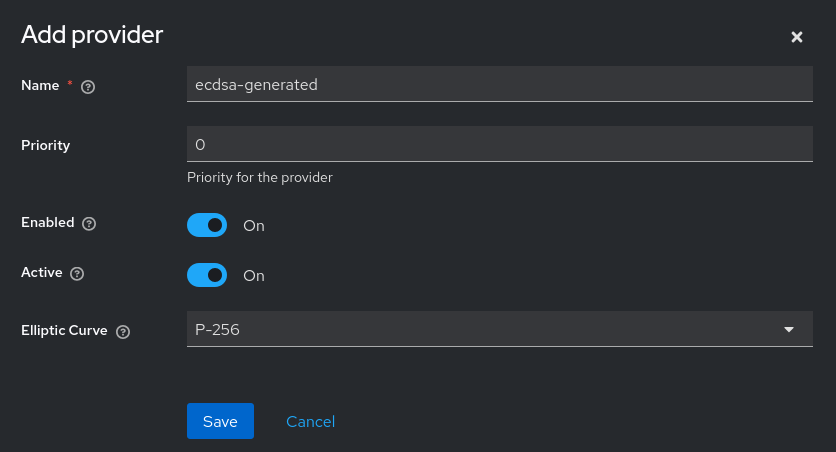Click the Elliptic Curve help icon
The height and width of the screenshot is (452, 836).
pyautogui.click(x=123, y=332)
